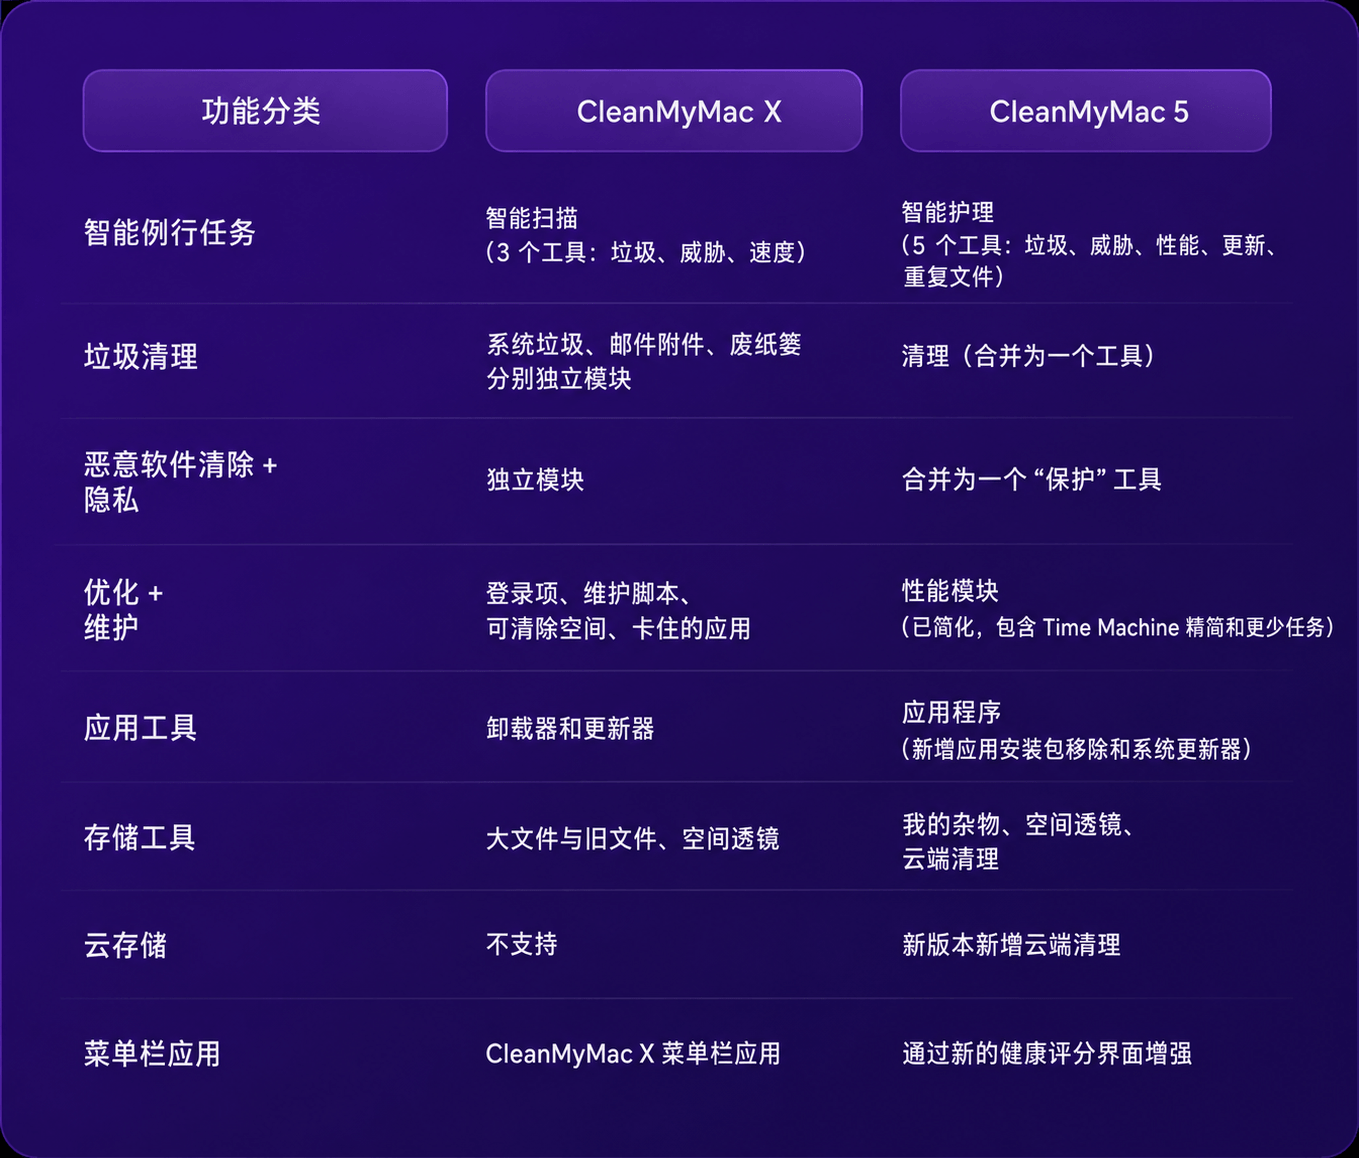This screenshot has height=1158, width=1359.
Task: Select the 优化 + 维护 row label
Action: pos(123,610)
